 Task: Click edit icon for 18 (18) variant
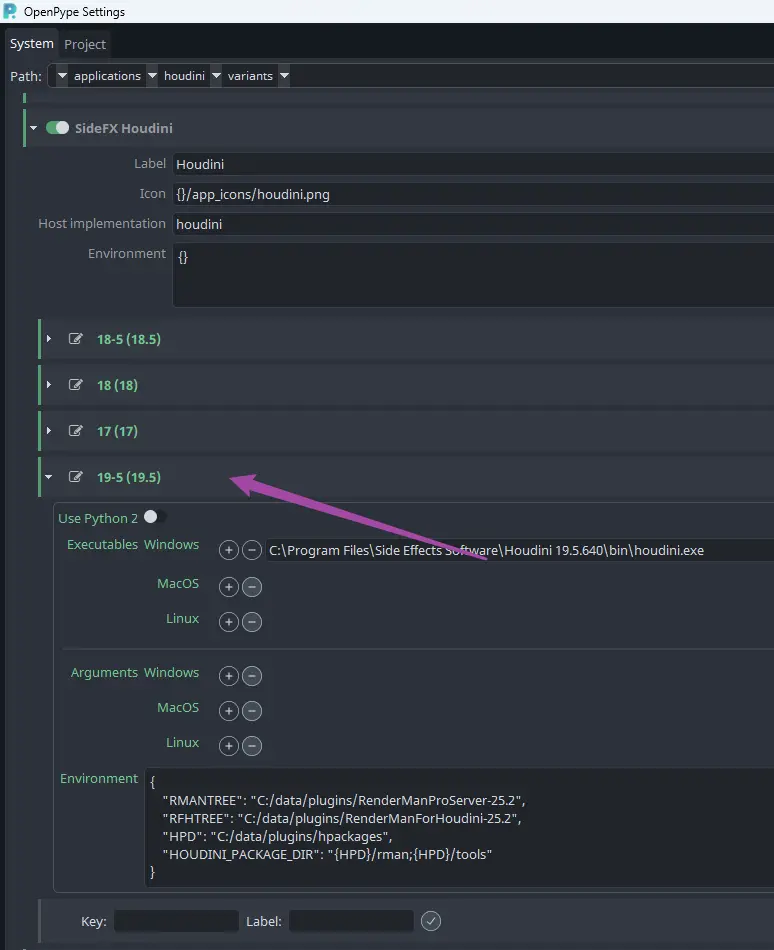[x=76, y=385]
